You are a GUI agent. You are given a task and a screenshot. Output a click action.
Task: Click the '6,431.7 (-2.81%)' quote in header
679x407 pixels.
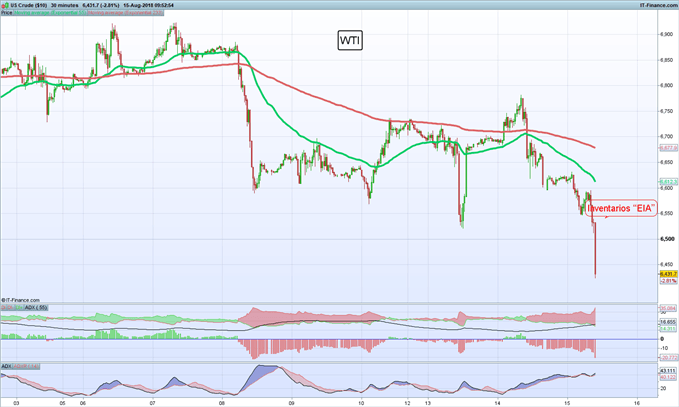(100, 5)
